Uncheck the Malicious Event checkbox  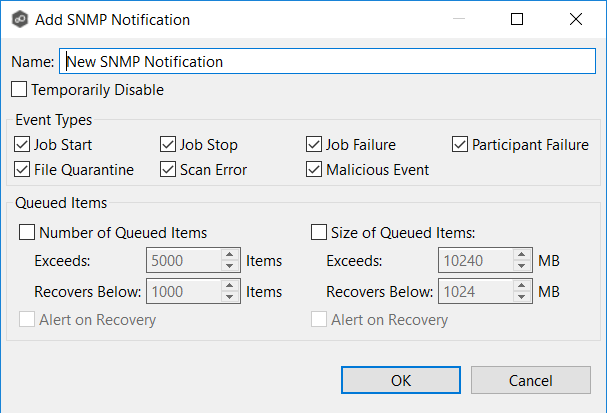(314, 169)
